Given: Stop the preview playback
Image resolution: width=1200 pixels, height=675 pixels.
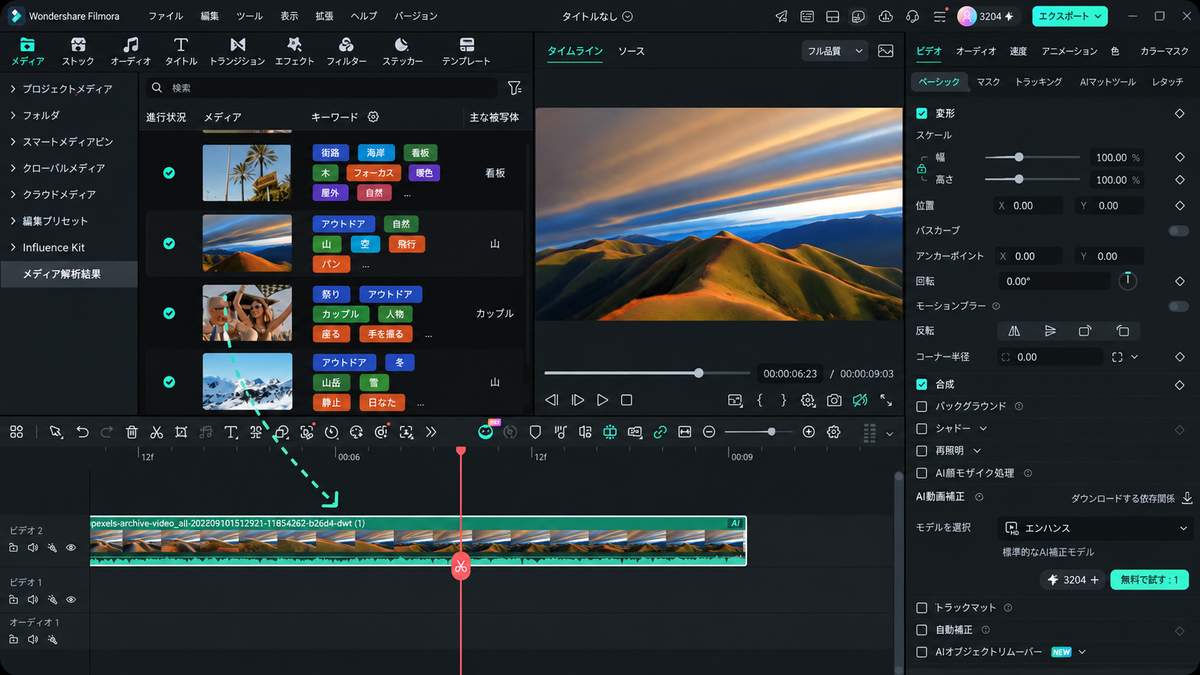Looking at the screenshot, I should pos(626,400).
